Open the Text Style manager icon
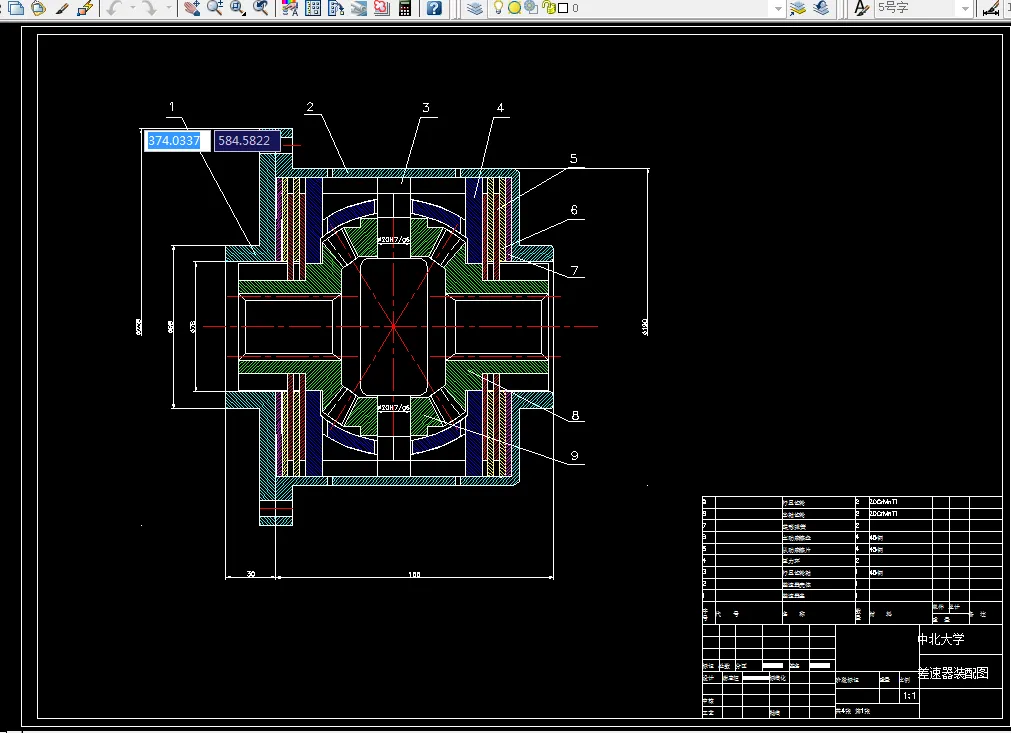This screenshot has height=733, width=1011. pyautogui.click(x=861, y=8)
